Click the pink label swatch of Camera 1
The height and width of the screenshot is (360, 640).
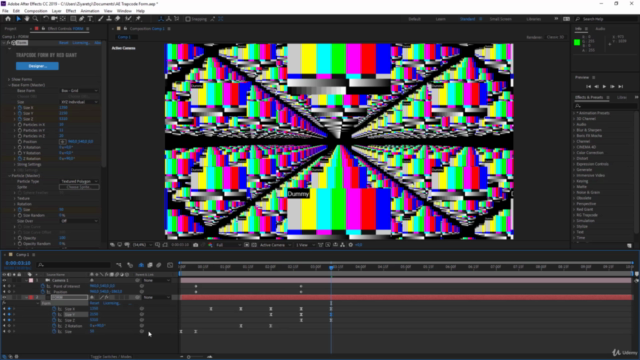(x=31, y=280)
